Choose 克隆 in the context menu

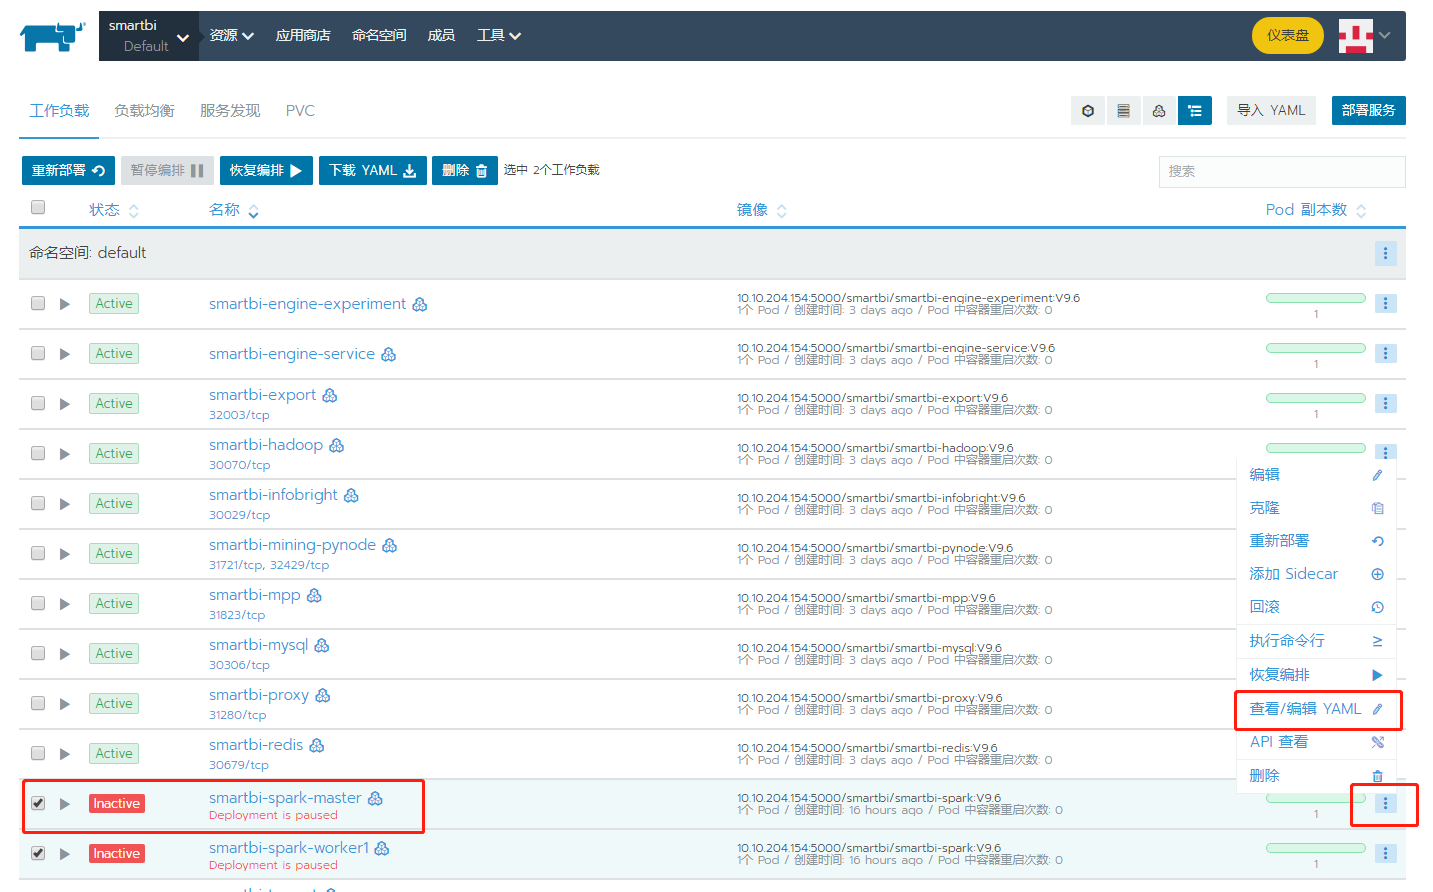1316,508
